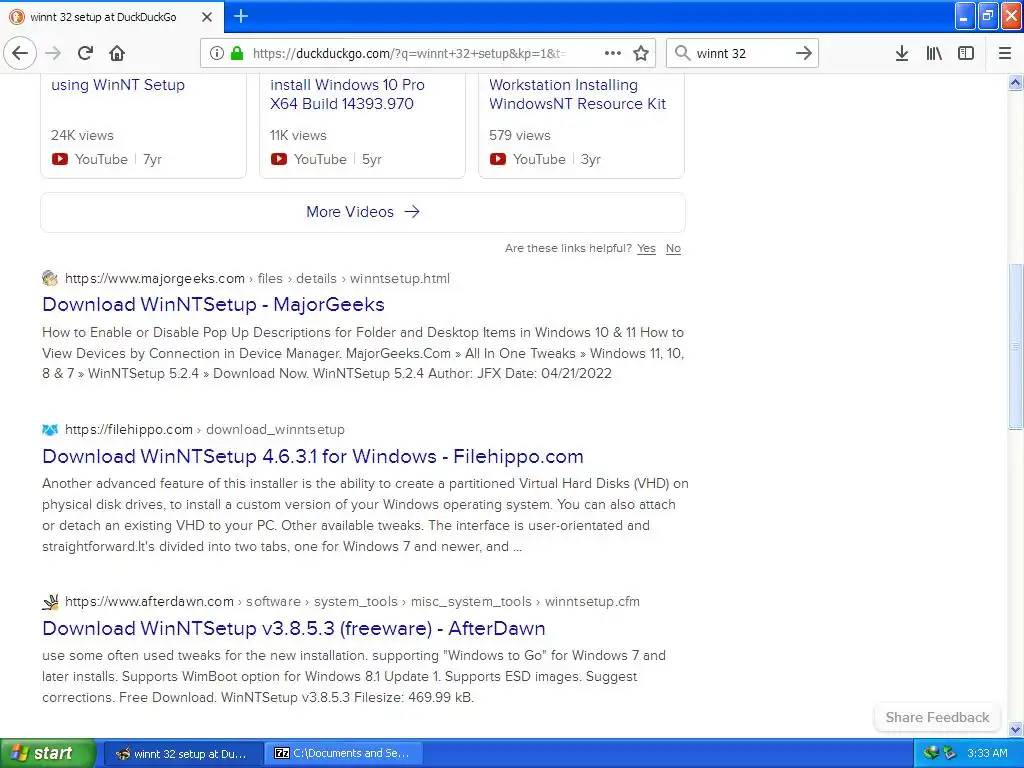Answer Yes to links helpful question
This screenshot has width=1024, height=768.
(x=646, y=248)
